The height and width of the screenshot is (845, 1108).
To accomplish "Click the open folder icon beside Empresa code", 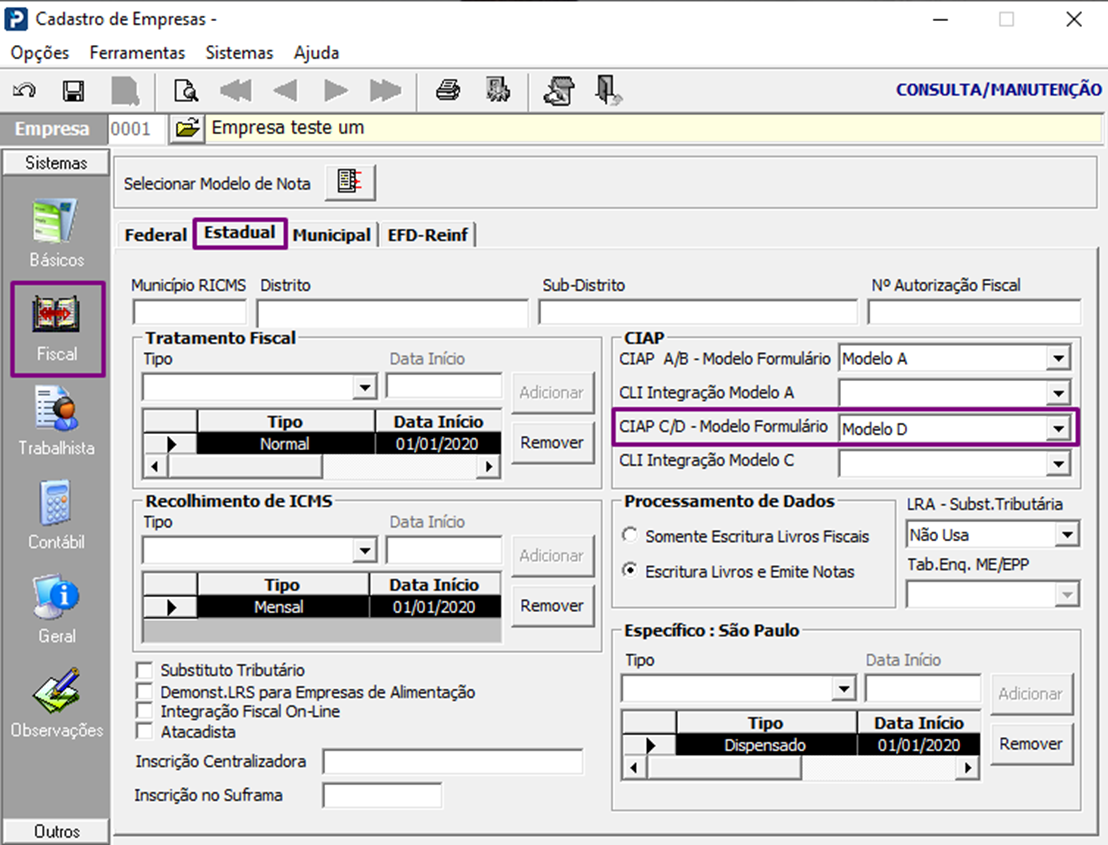I will pos(185,128).
